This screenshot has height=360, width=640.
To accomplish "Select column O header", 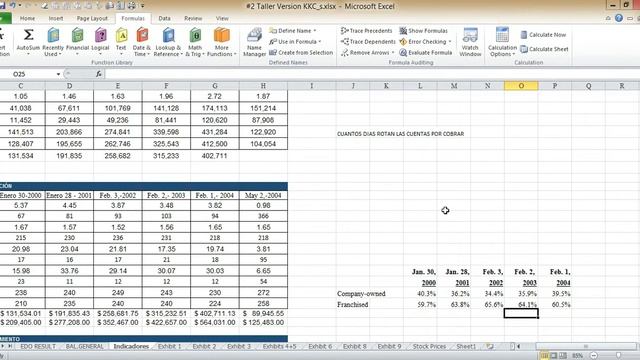I will (x=521, y=86).
